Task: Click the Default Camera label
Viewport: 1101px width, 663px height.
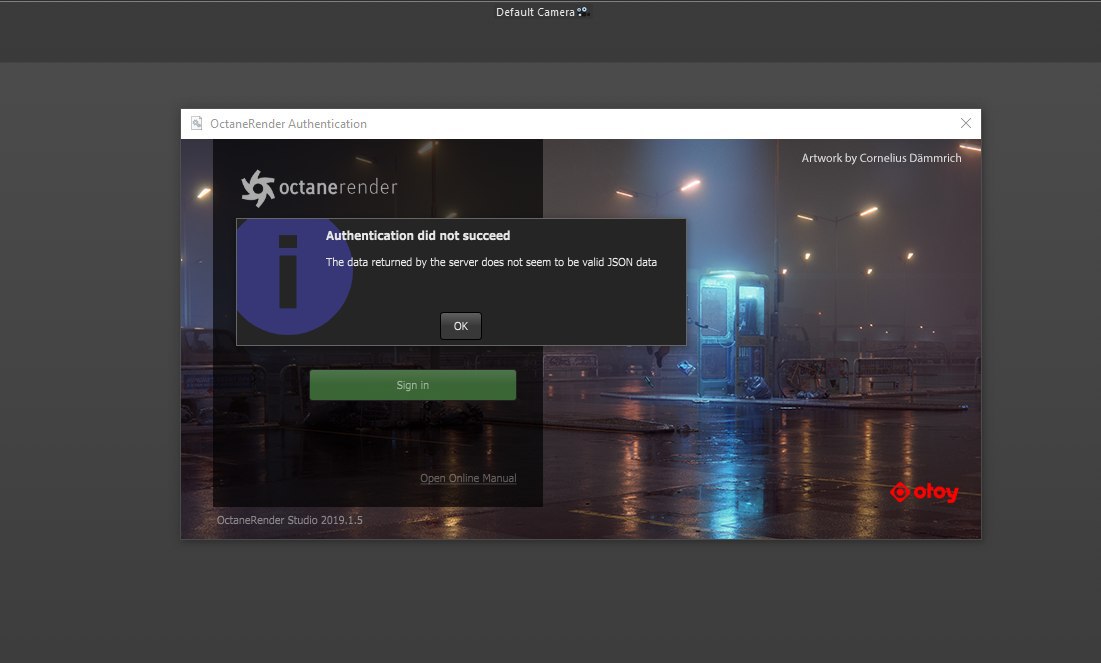Action: click(535, 12)
